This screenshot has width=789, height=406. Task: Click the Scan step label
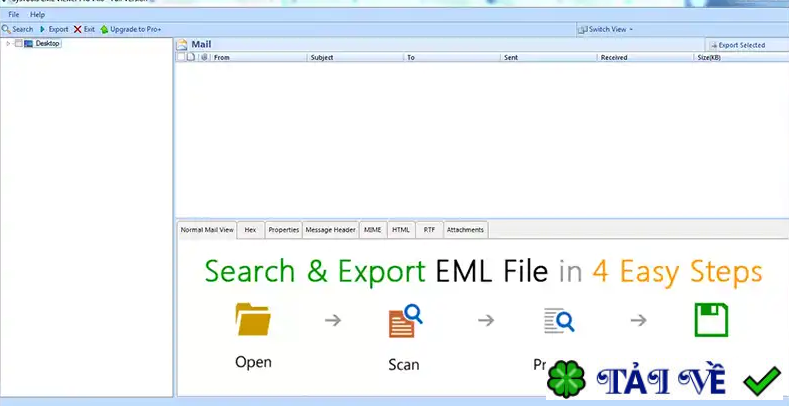(404, 365)
